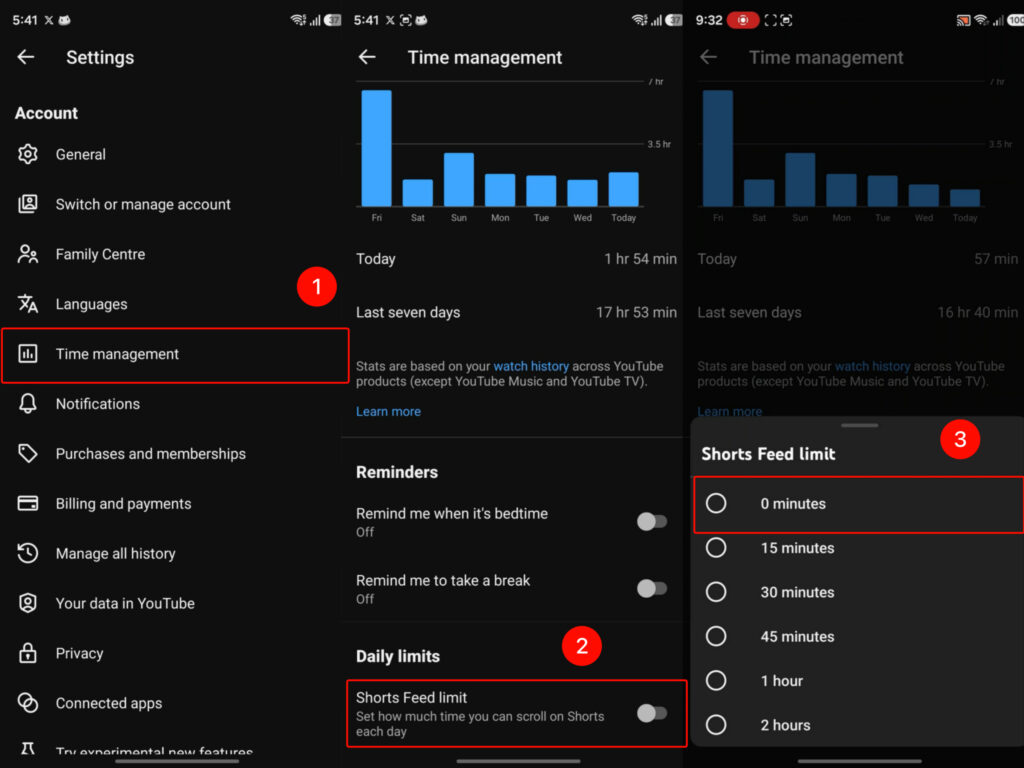Tap the Sun bar in the middle screen chart

click(458, 180)
